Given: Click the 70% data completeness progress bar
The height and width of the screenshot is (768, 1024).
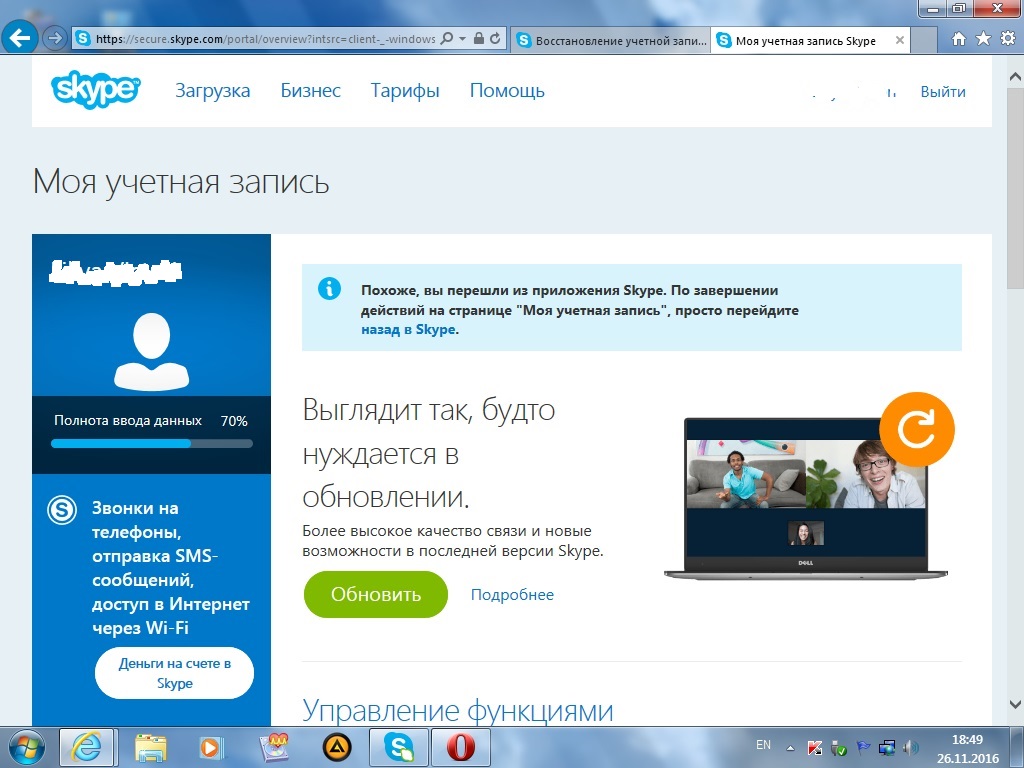Looking at the screenshot, I should pos(150,442).
